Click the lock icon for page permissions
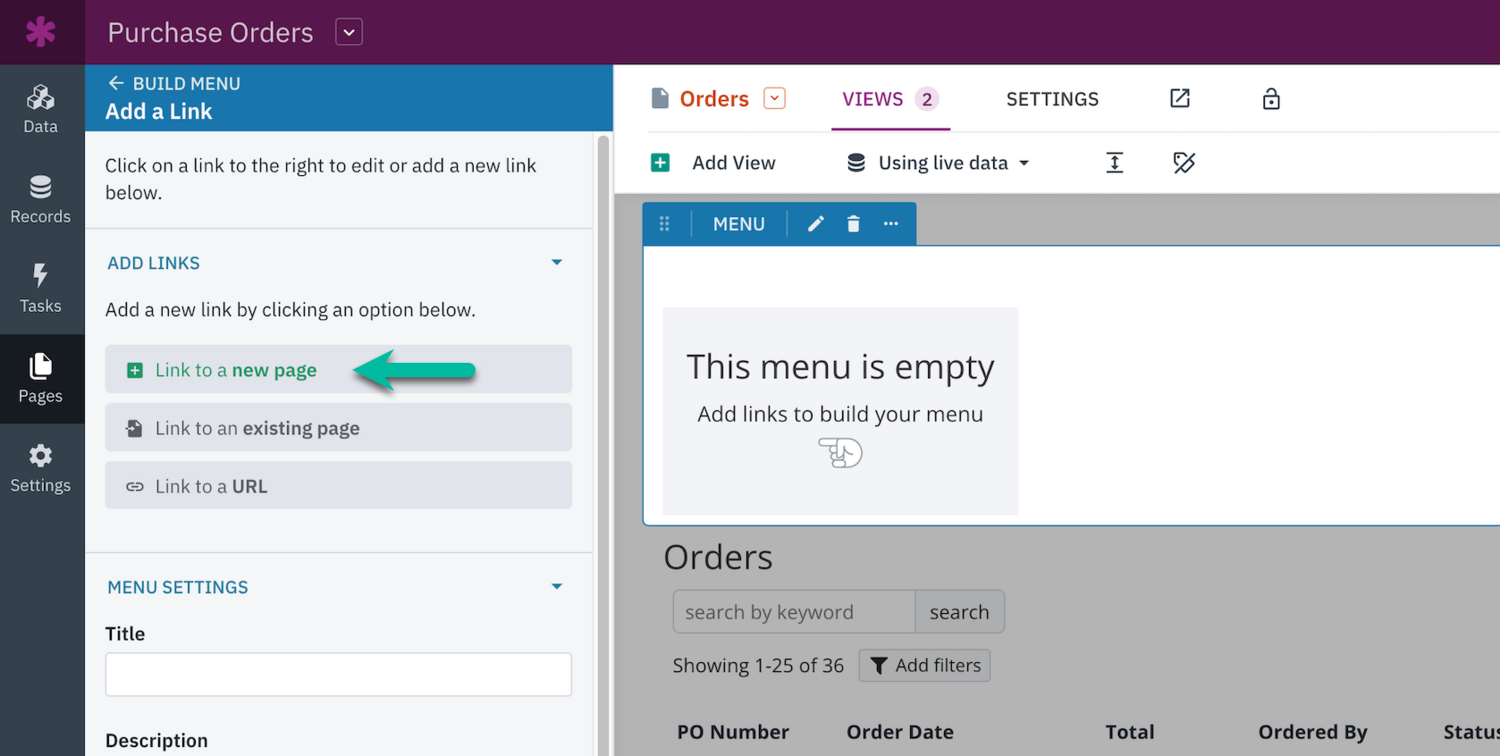This screenshot has height=756, width=1500. (x=1270, y=98)
